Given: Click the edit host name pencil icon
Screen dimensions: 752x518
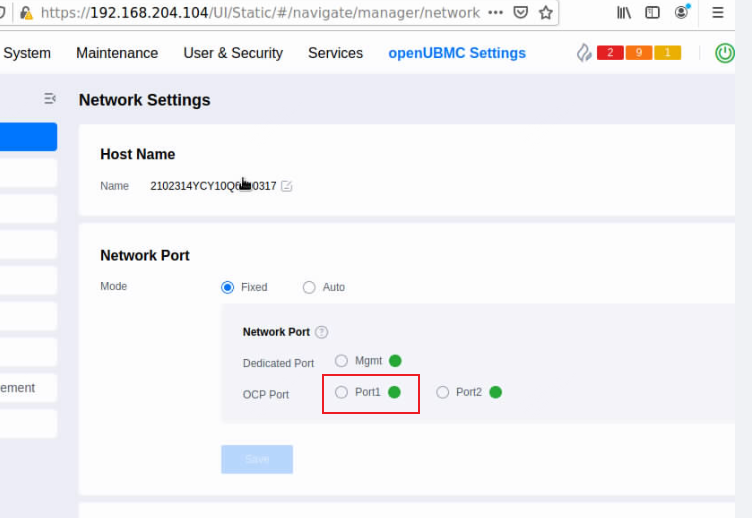Looking at the screenshot, I should coord(287,186).
